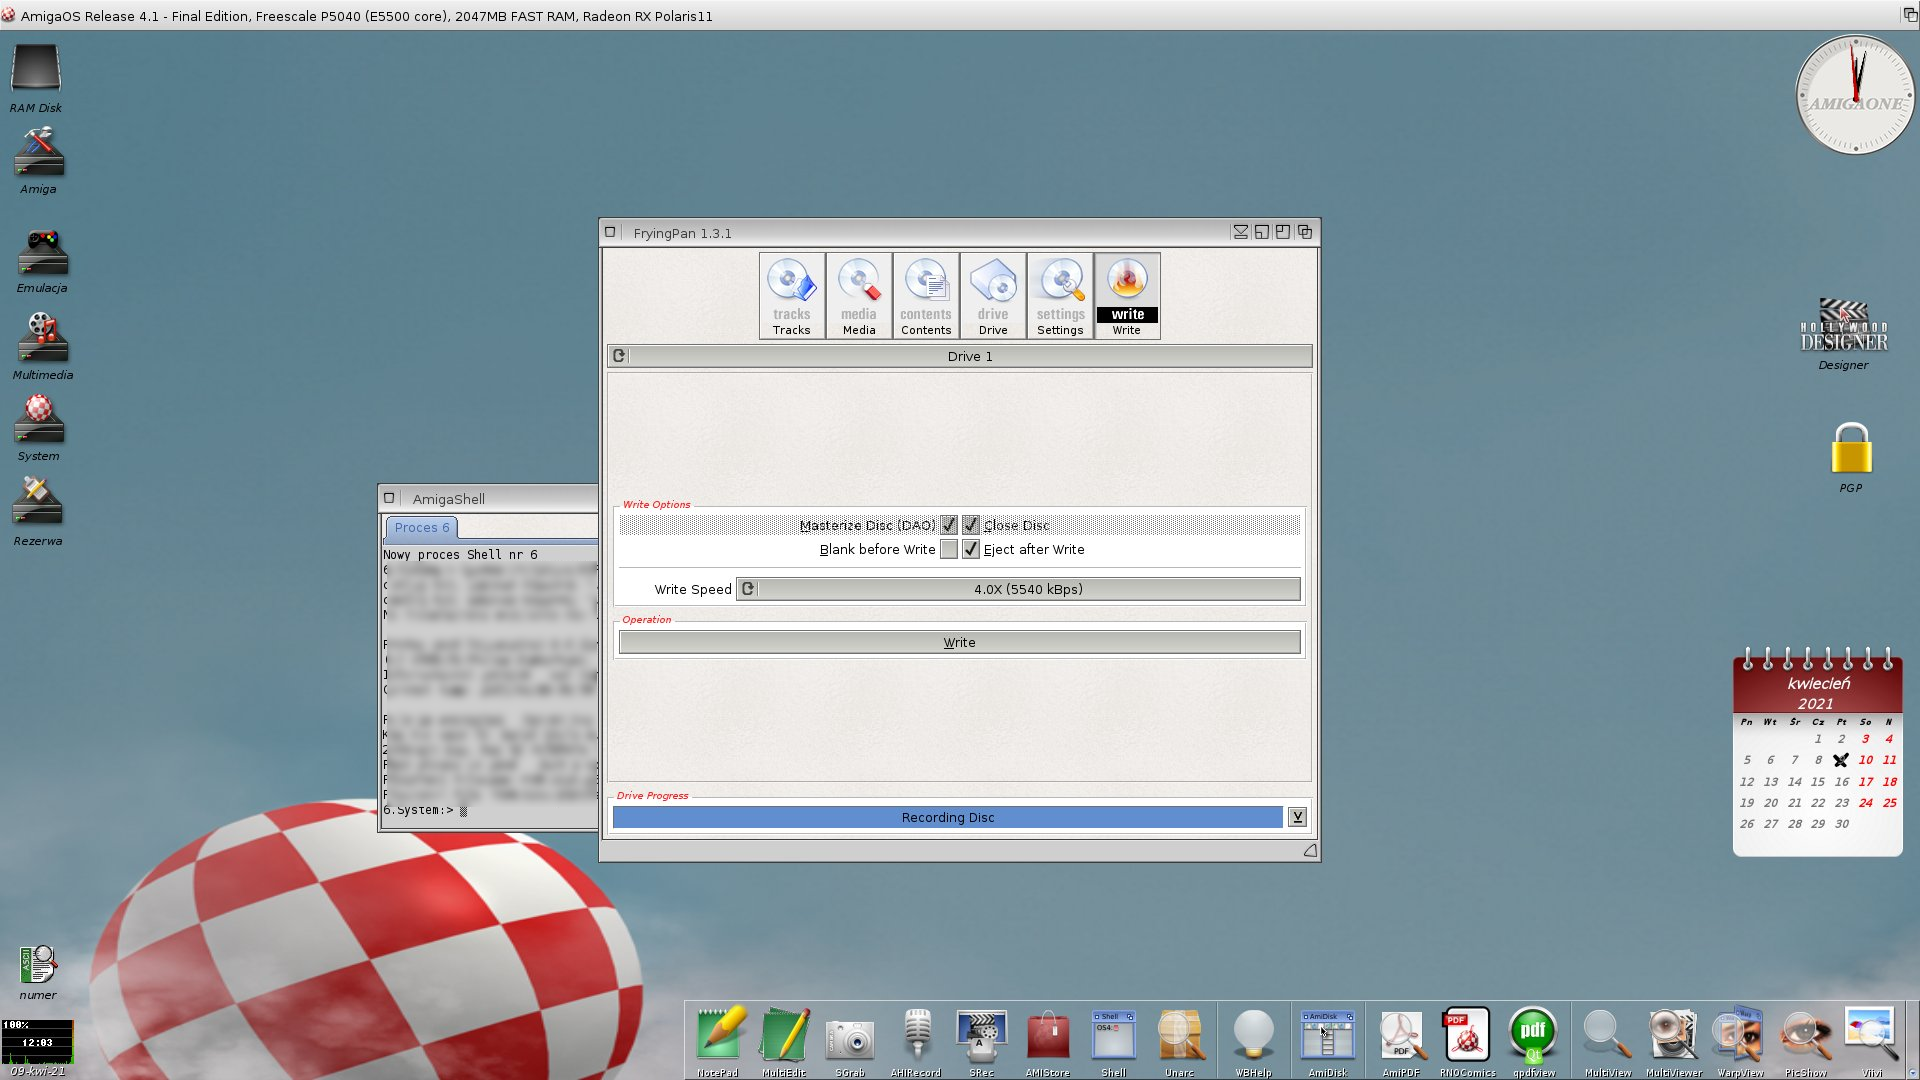1920x1080 pixels.
Task: Open the Drive 1 cycle selector
Action: point(959,356)
